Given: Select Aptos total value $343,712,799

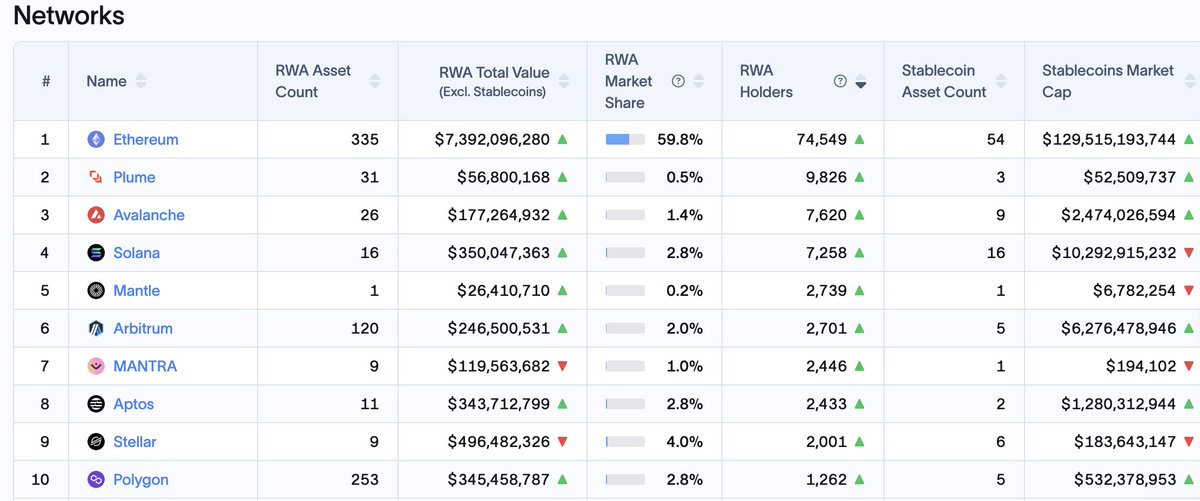Looking at the screenshot, I should click(x=499, y=404).
